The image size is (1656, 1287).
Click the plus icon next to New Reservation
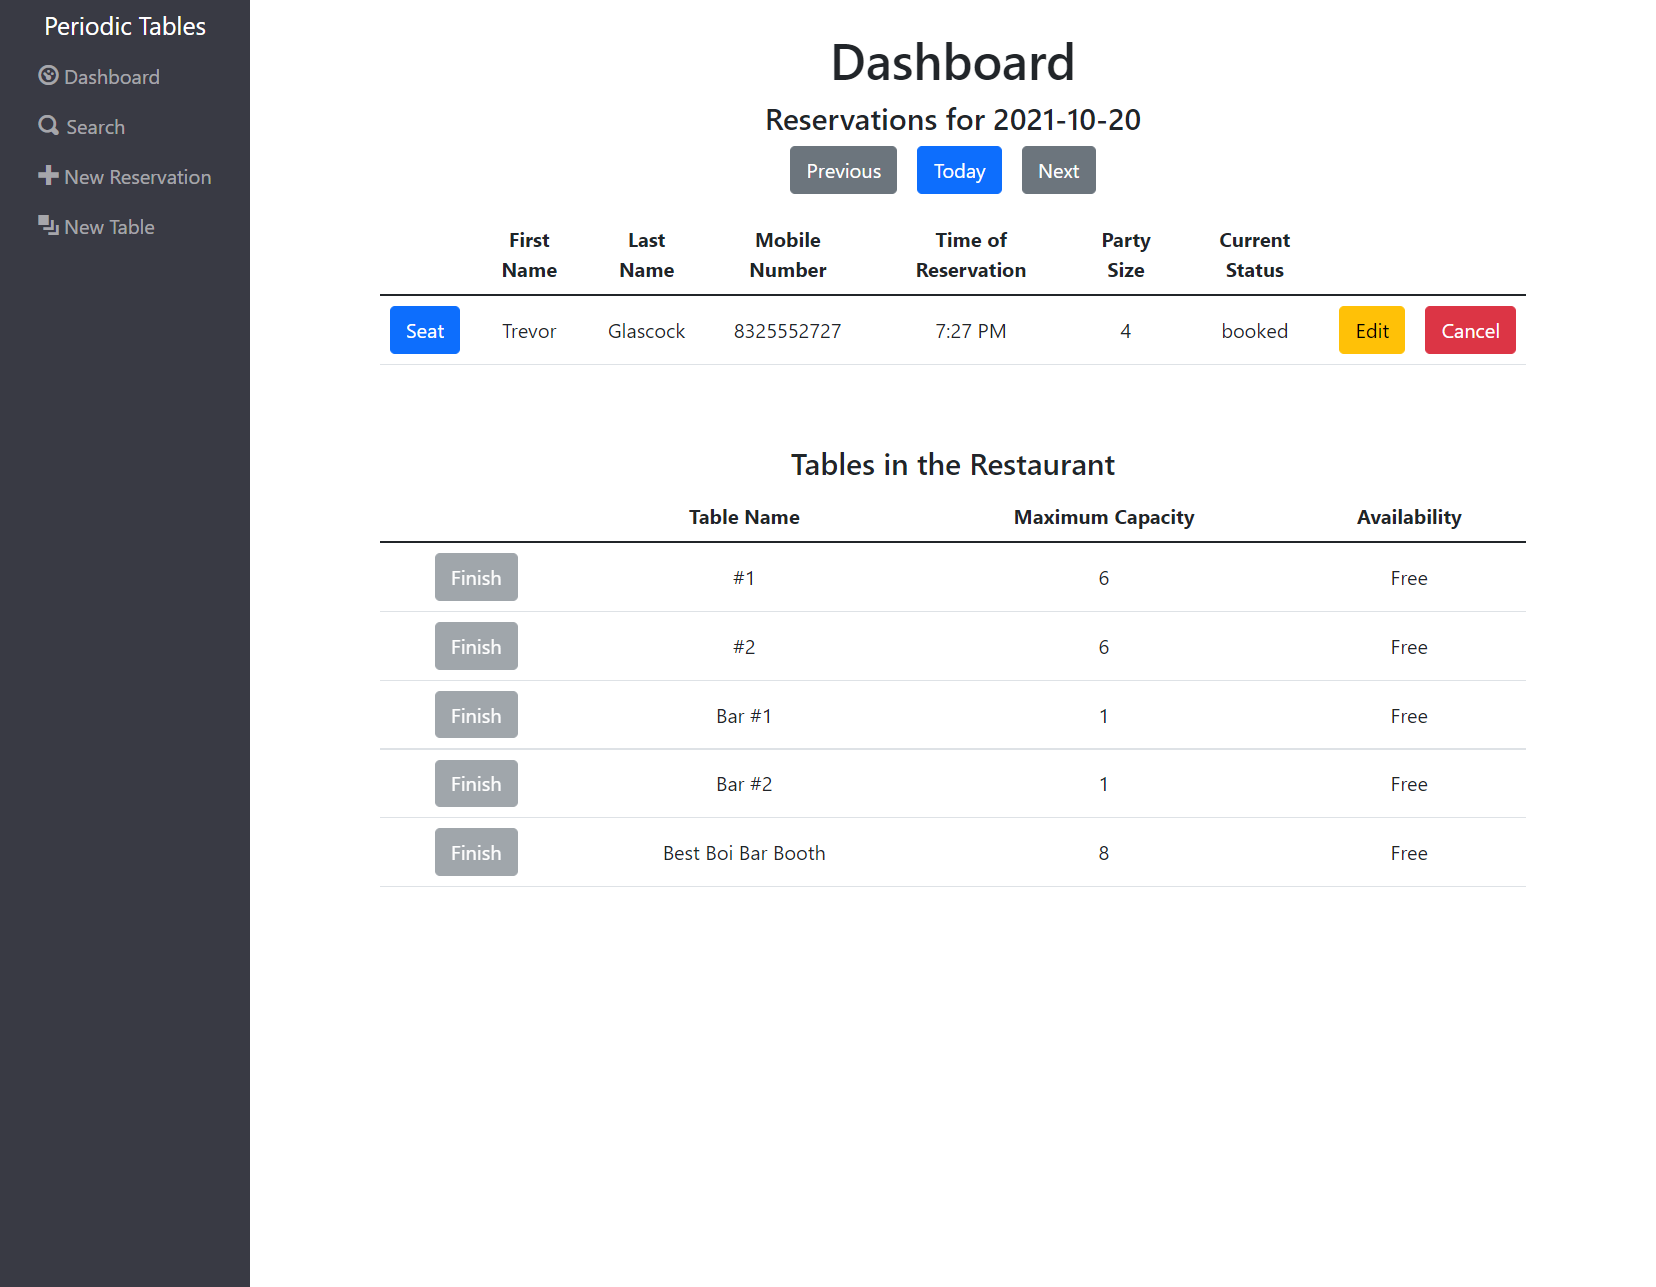click(x=48, y=175)
